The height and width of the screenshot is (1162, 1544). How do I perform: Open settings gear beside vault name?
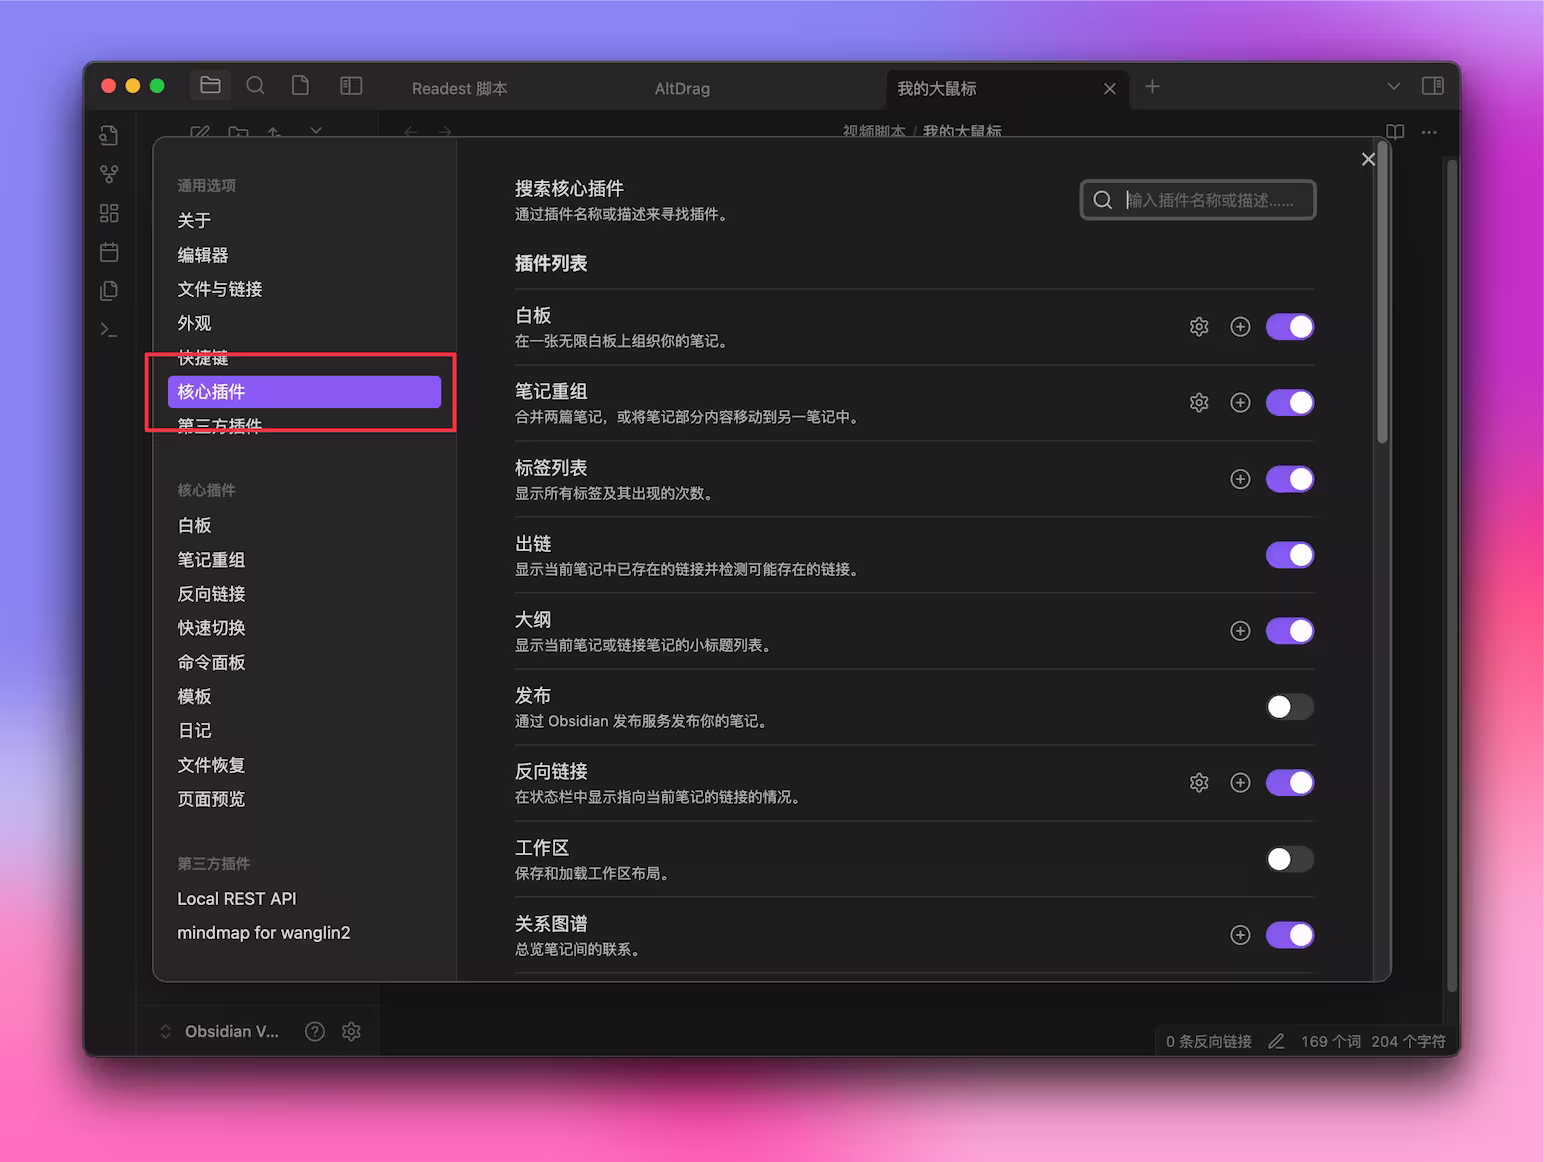351,1031
